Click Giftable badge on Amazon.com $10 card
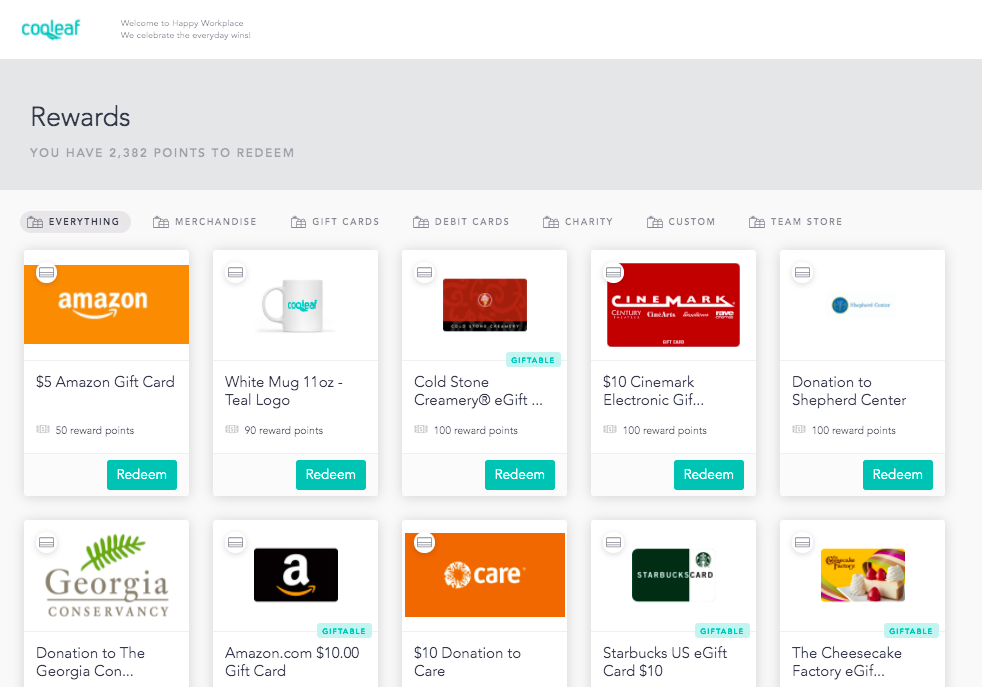982x687 pixels. [x=344, y=631]
